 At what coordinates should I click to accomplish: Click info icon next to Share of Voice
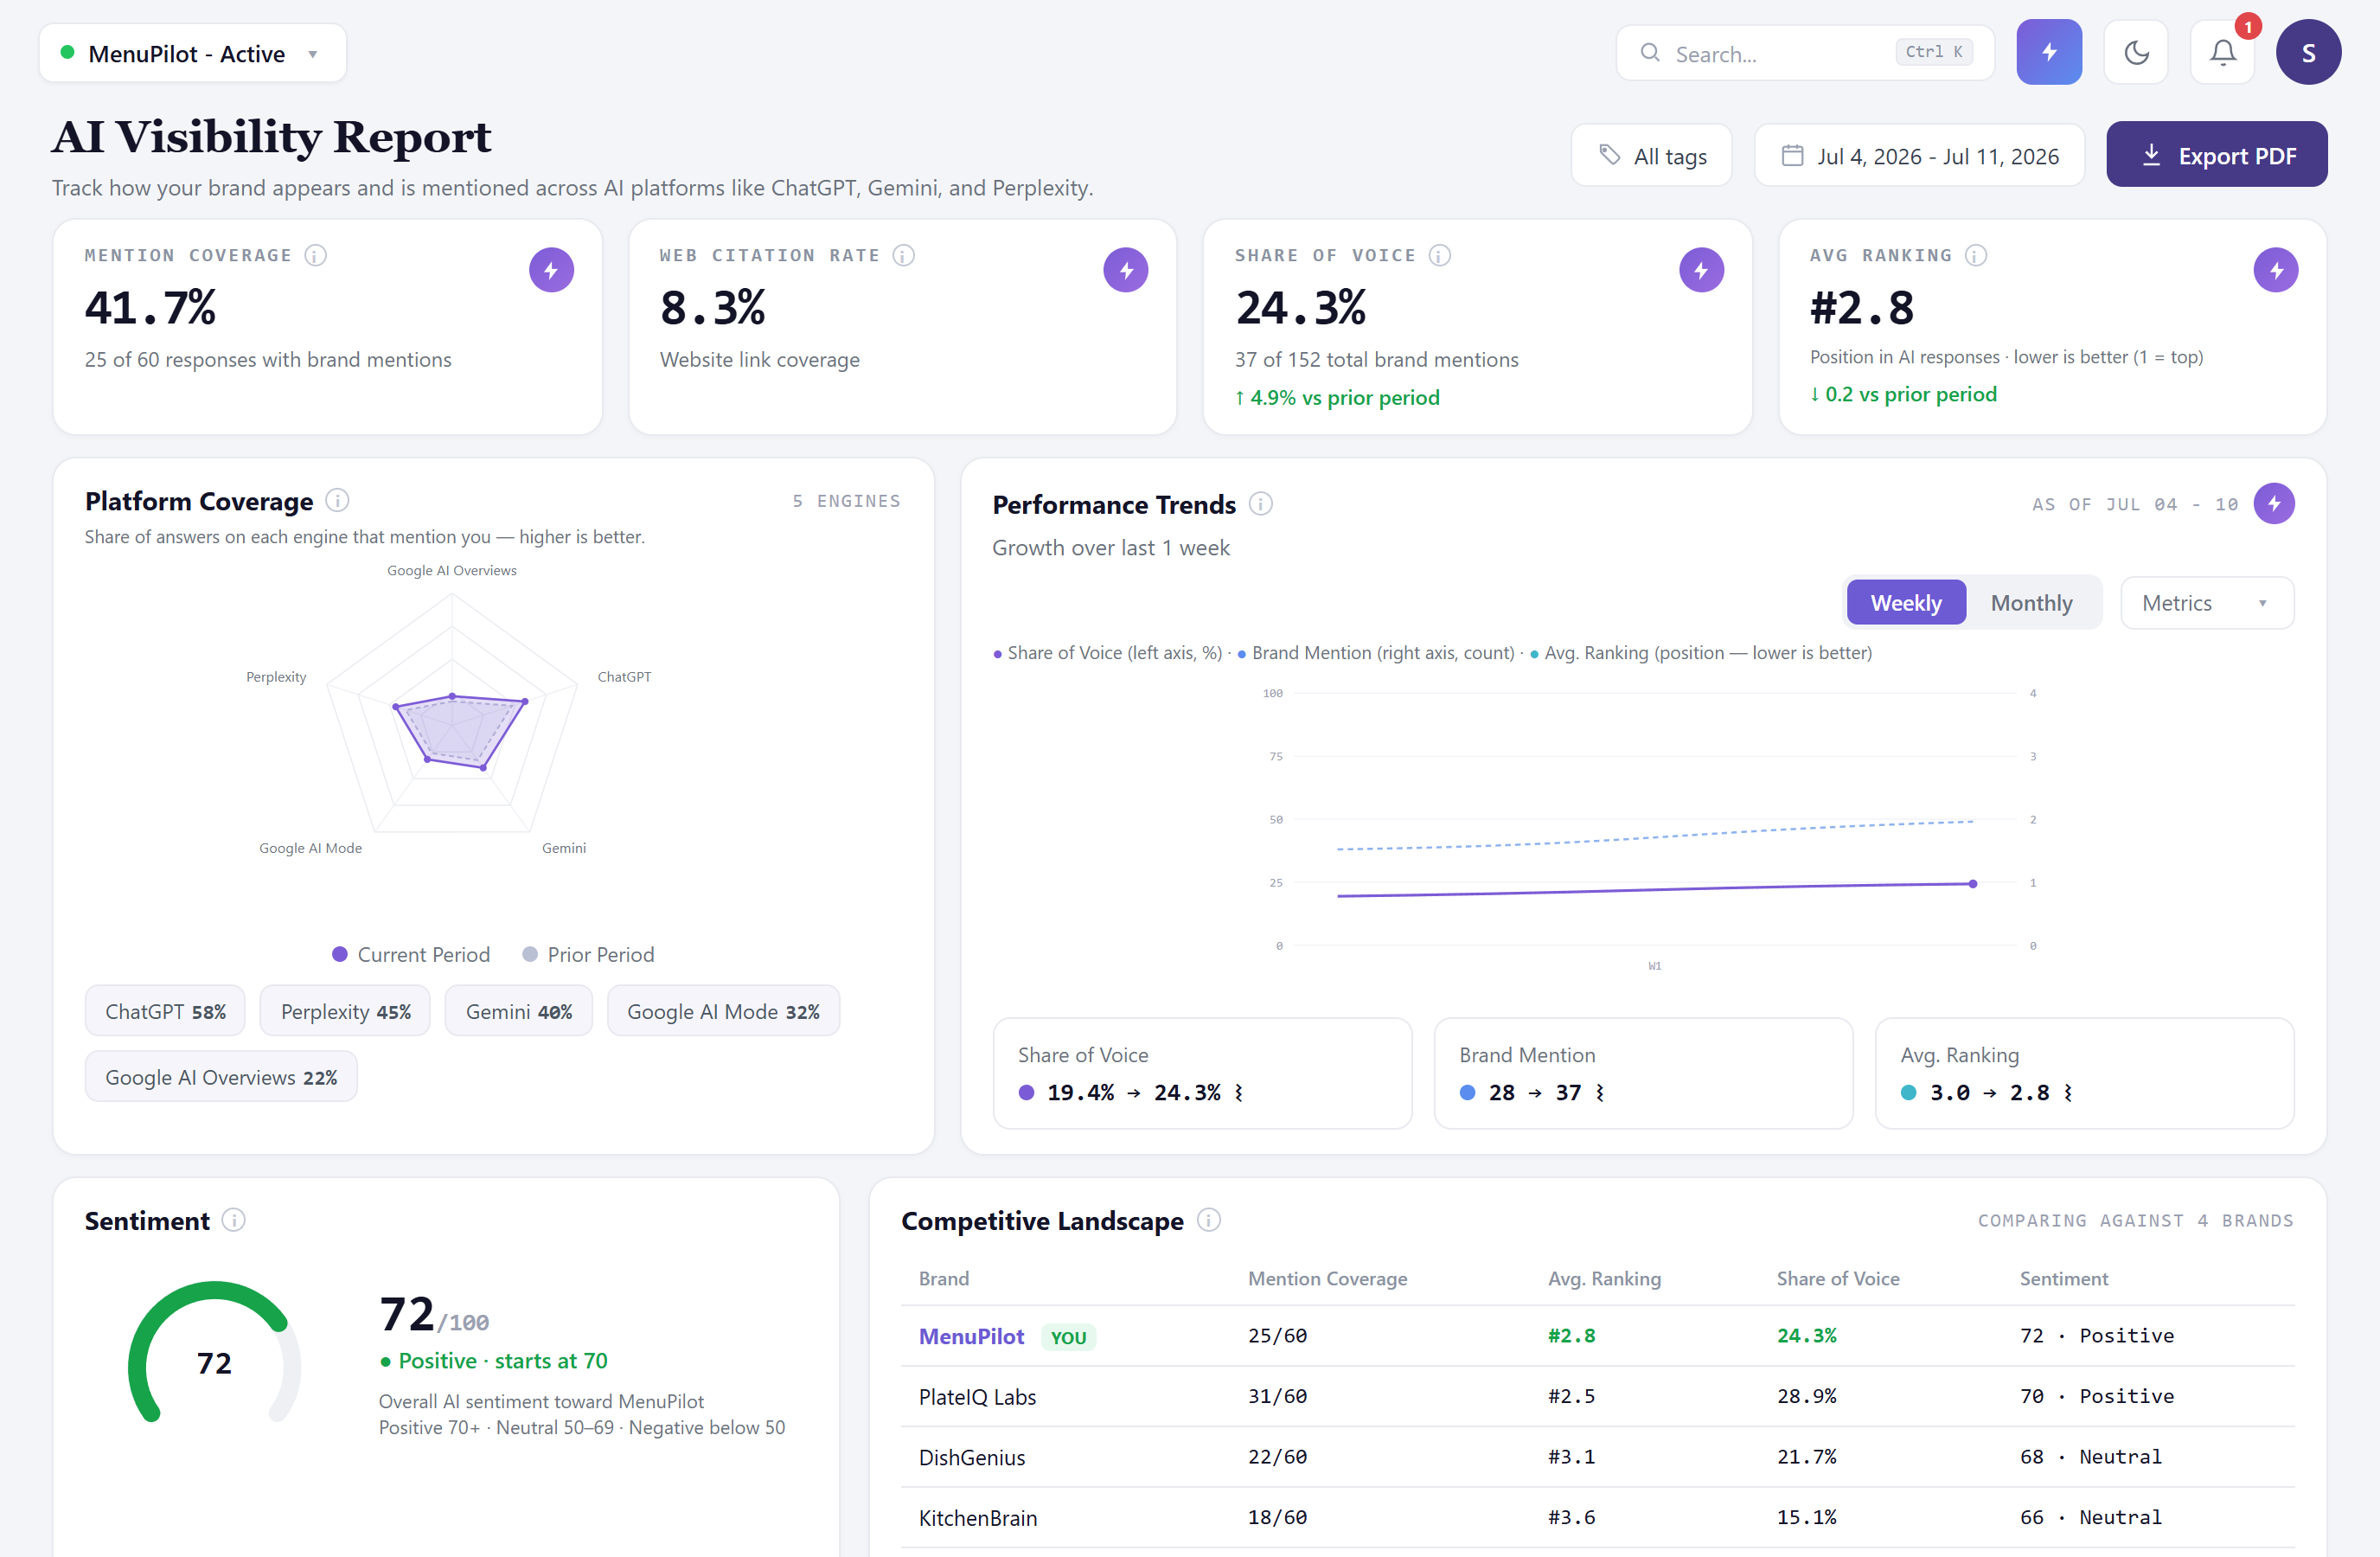click(1440, 255)
